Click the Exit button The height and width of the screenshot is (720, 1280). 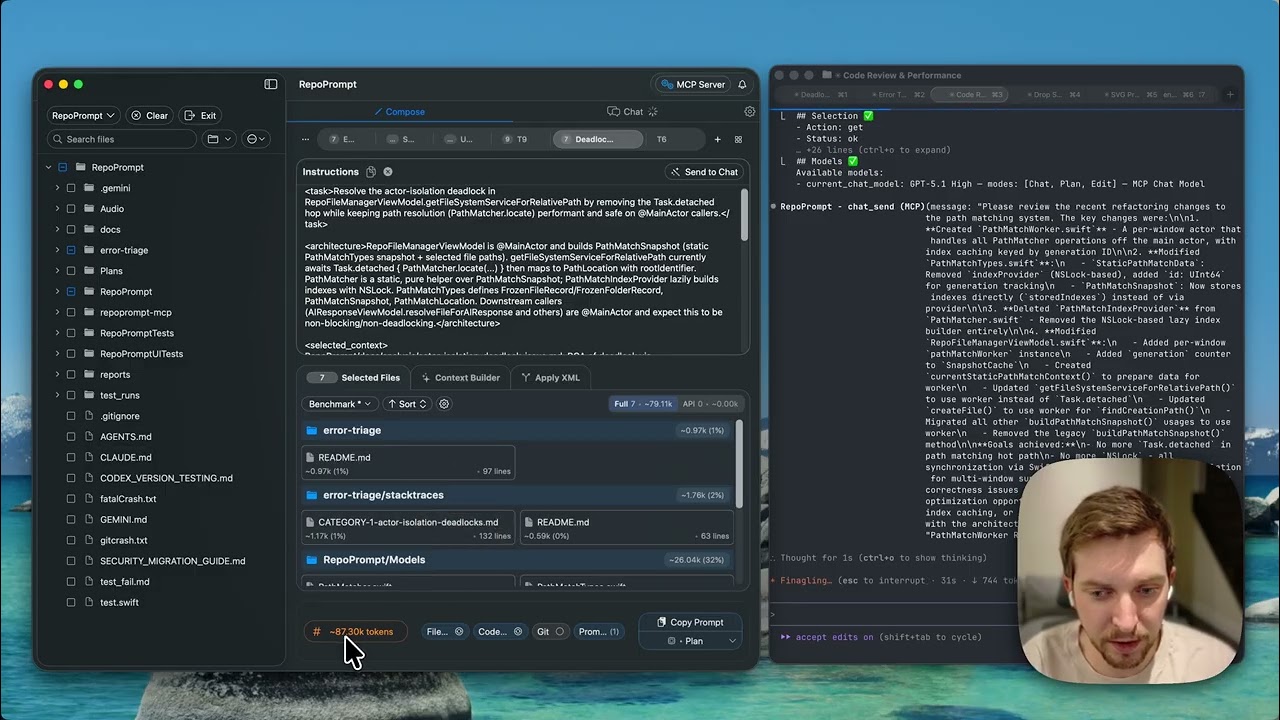[200, 115]
